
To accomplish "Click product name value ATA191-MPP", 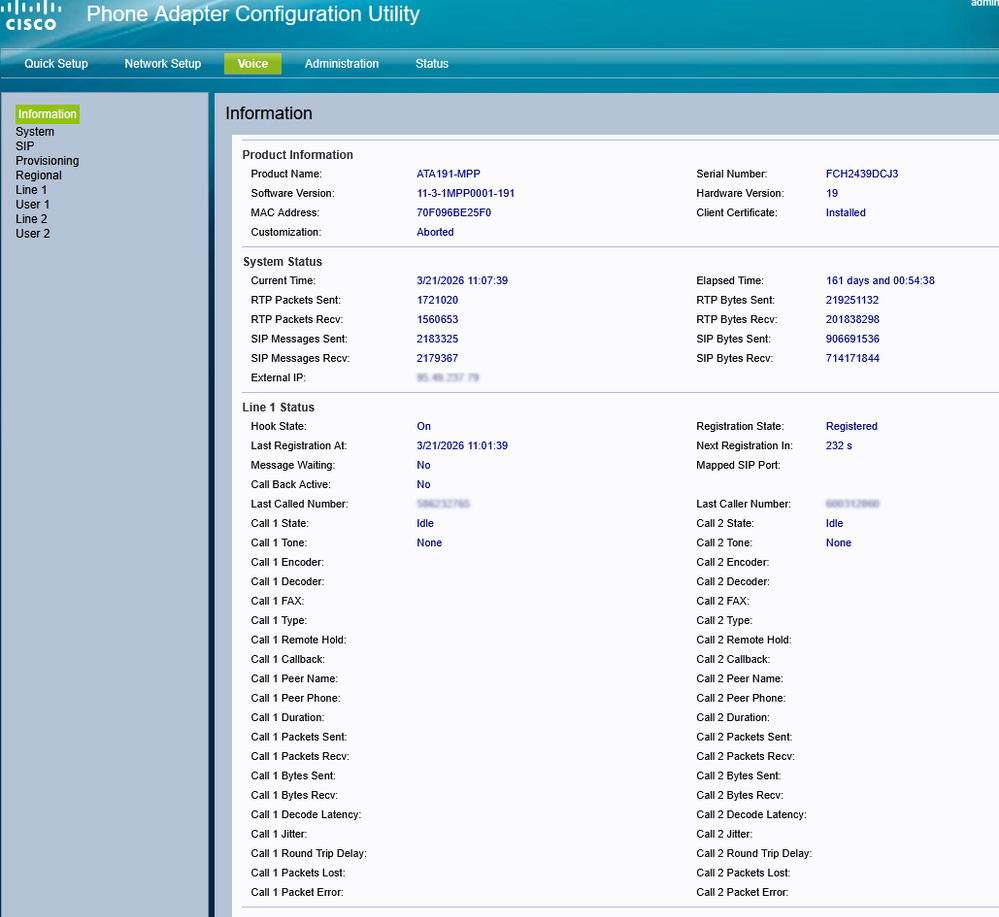I will coord(449,174).
